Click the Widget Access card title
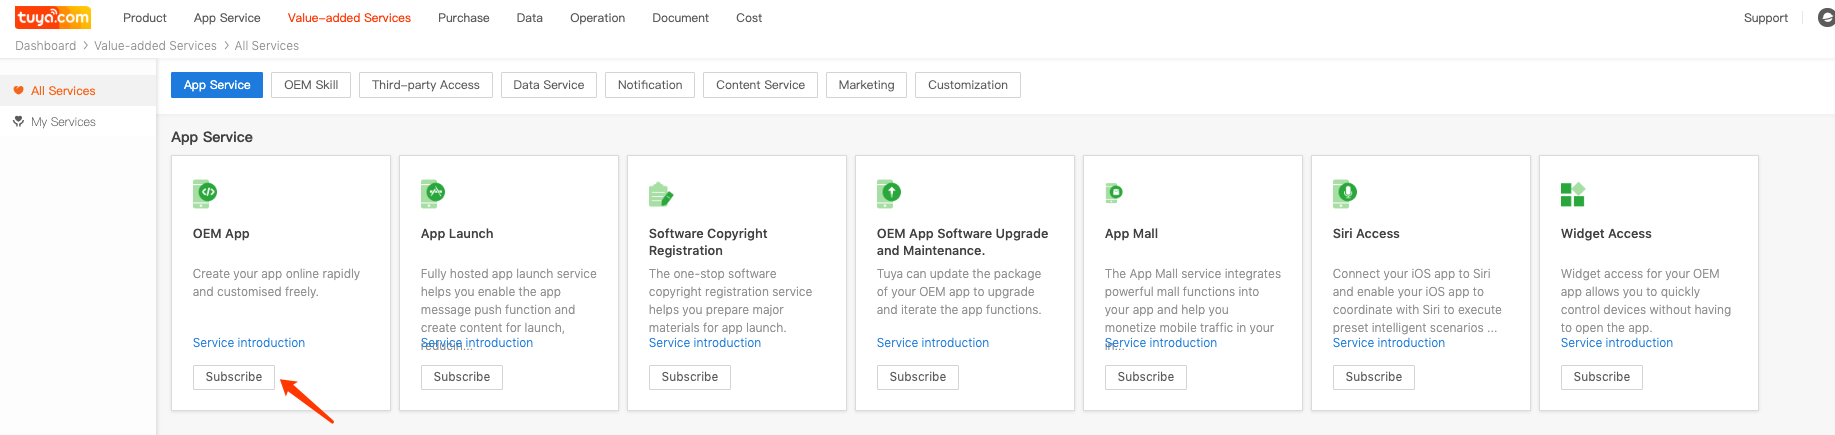Image resolution: width=1835 pixels, height=435 pixels. tap(1606, 234)
